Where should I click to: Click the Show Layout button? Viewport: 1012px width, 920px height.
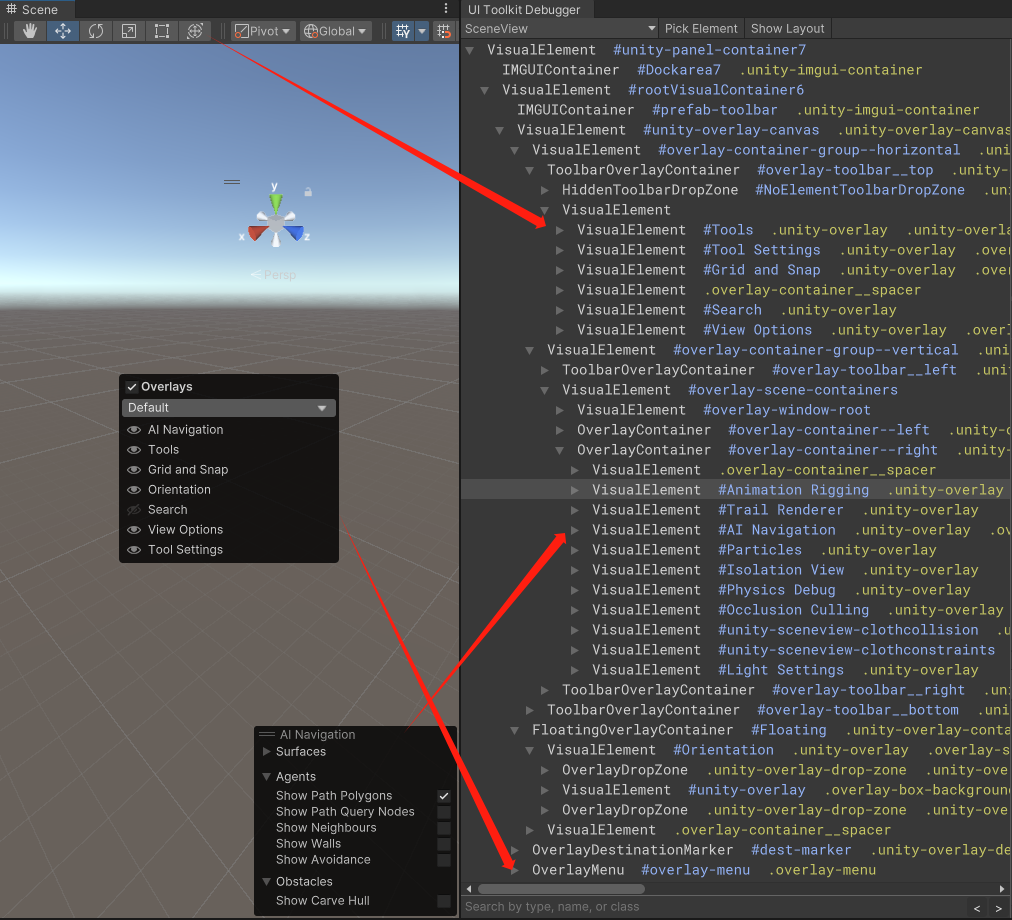pyautogui.click(x=787, y=28)
